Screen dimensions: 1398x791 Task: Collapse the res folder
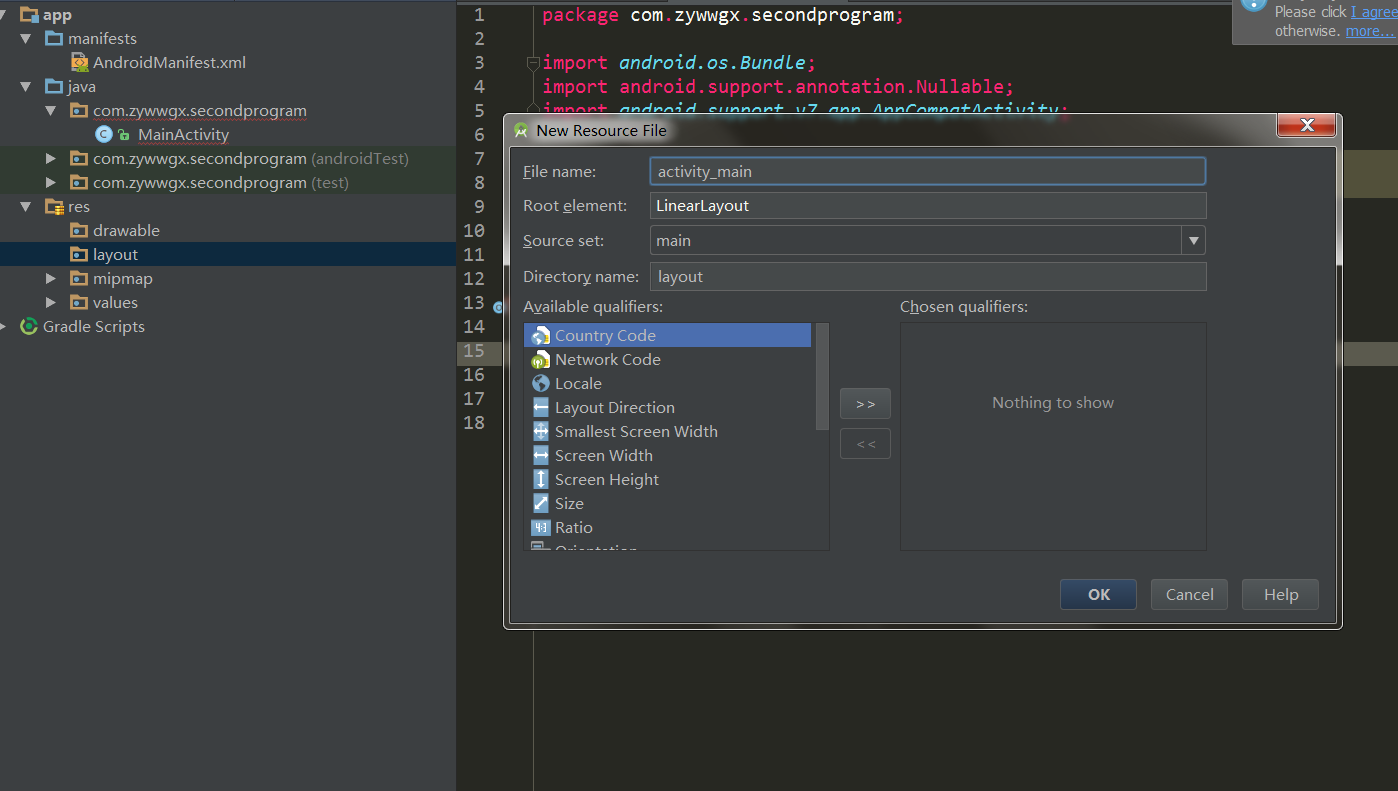[x=27, y=207]
